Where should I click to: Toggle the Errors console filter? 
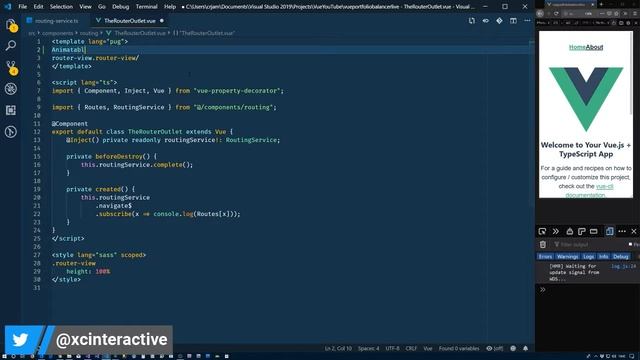(545, 256)
